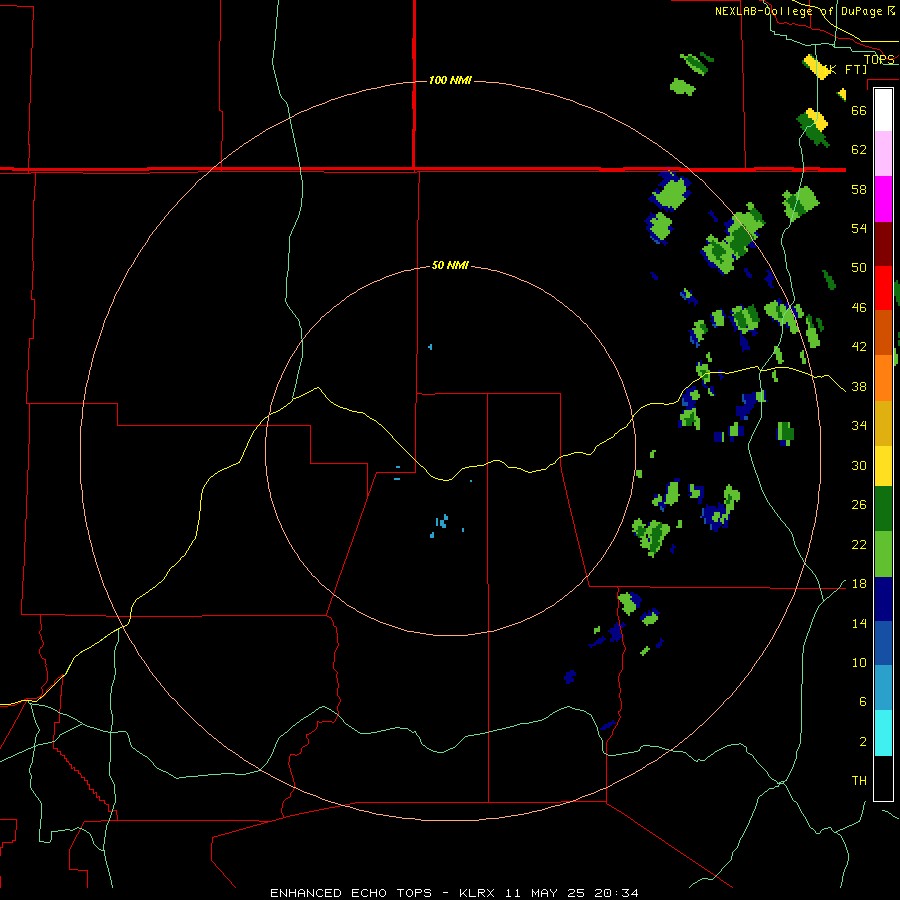Click the bright red 46 legend swatch

click(x=883, y=288)
